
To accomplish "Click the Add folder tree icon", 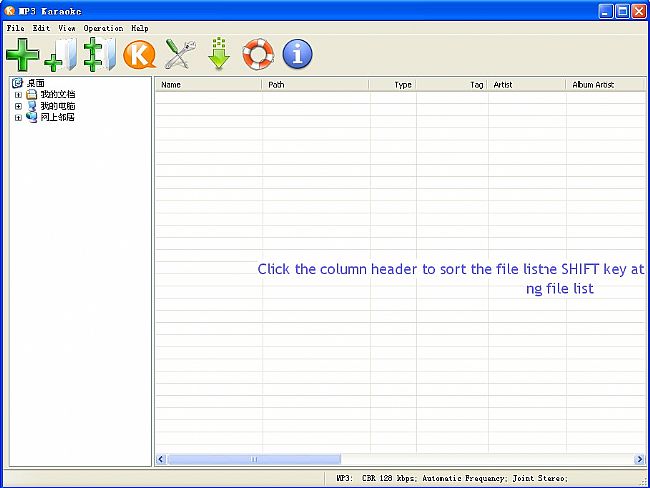I will [x=99, y=54].
